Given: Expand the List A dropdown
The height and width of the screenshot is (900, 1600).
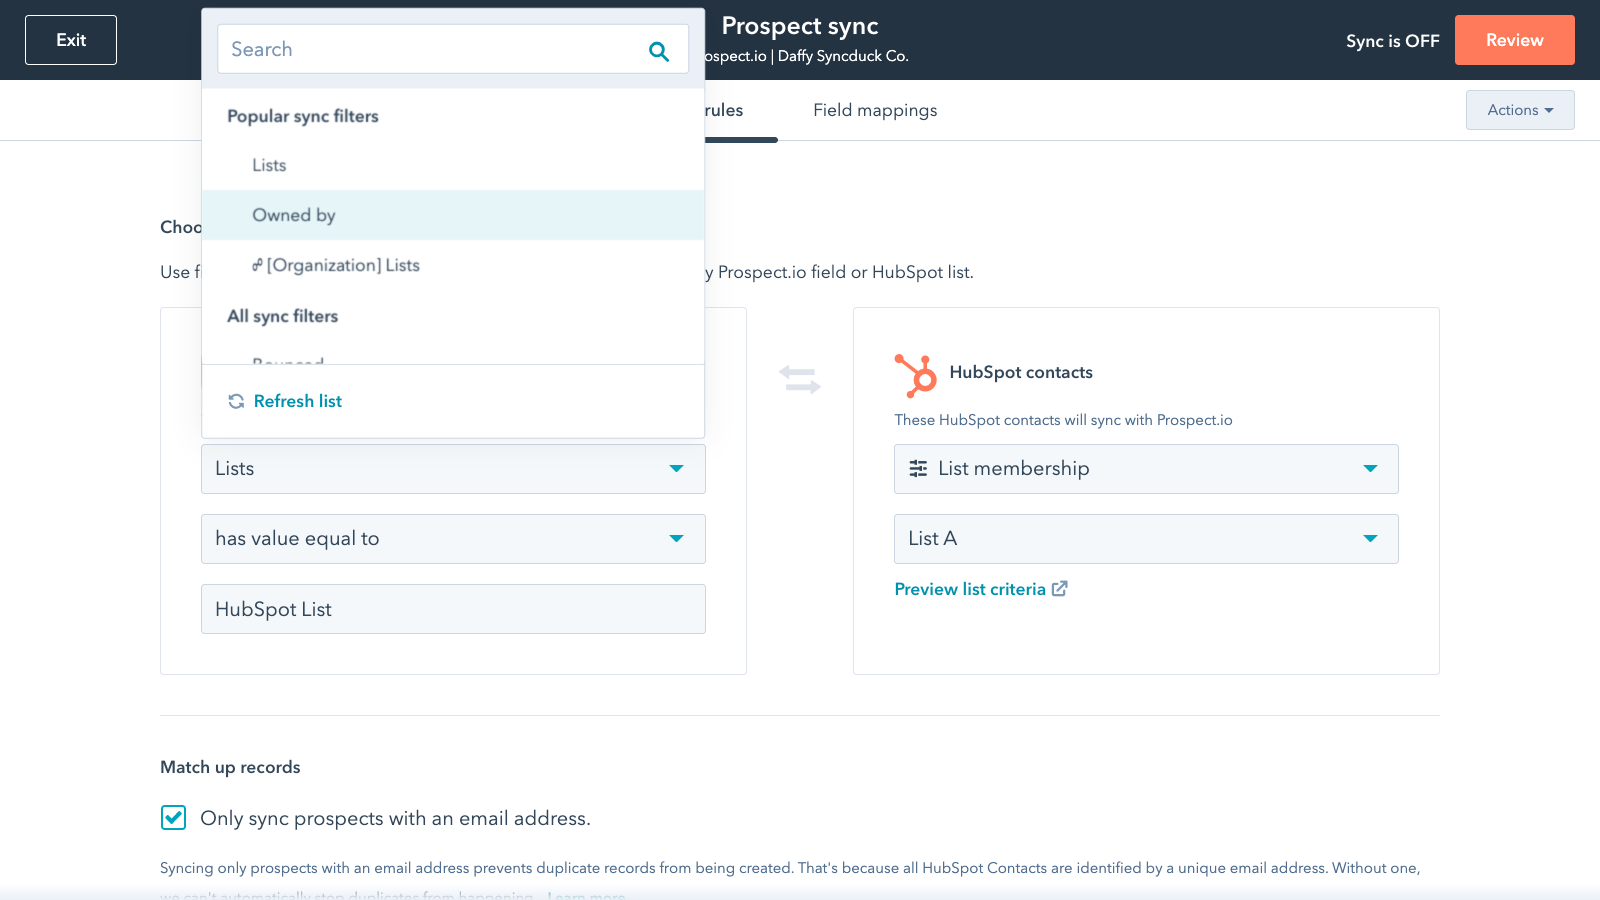Looking at the screenshot, I should point(1146,539).
